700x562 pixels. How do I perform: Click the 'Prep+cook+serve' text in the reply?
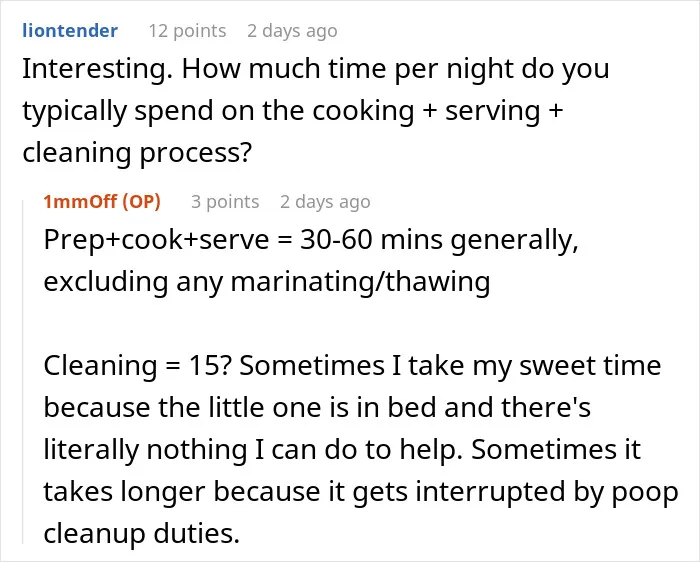156,240
